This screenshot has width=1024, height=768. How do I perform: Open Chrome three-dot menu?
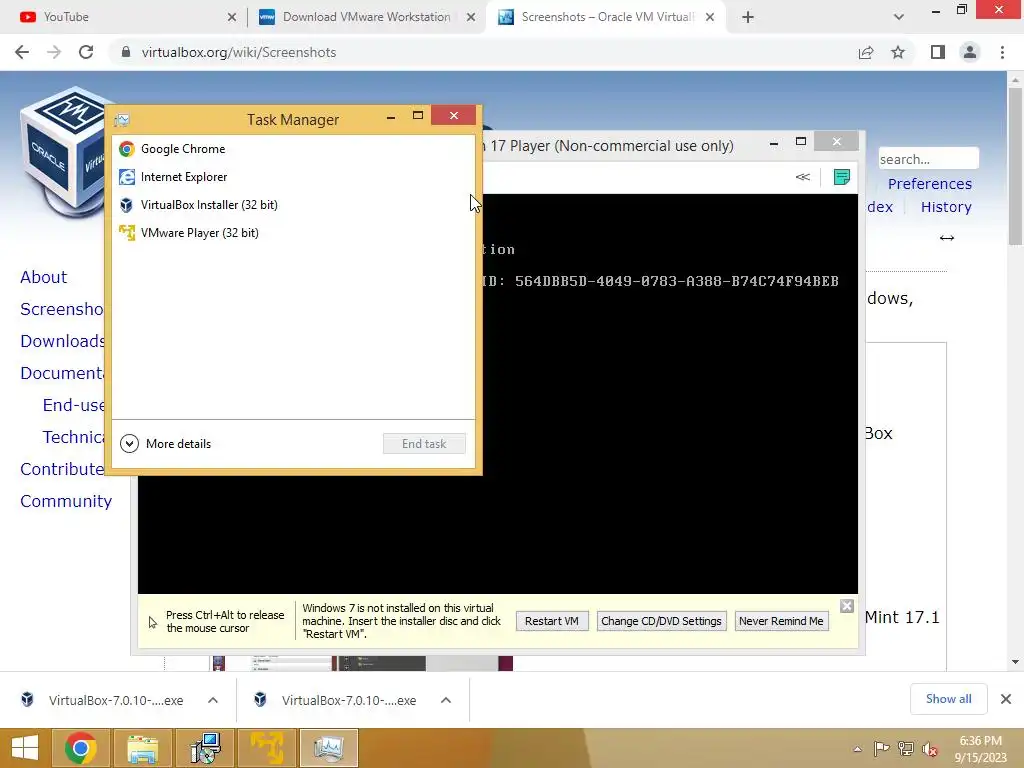1002,52
